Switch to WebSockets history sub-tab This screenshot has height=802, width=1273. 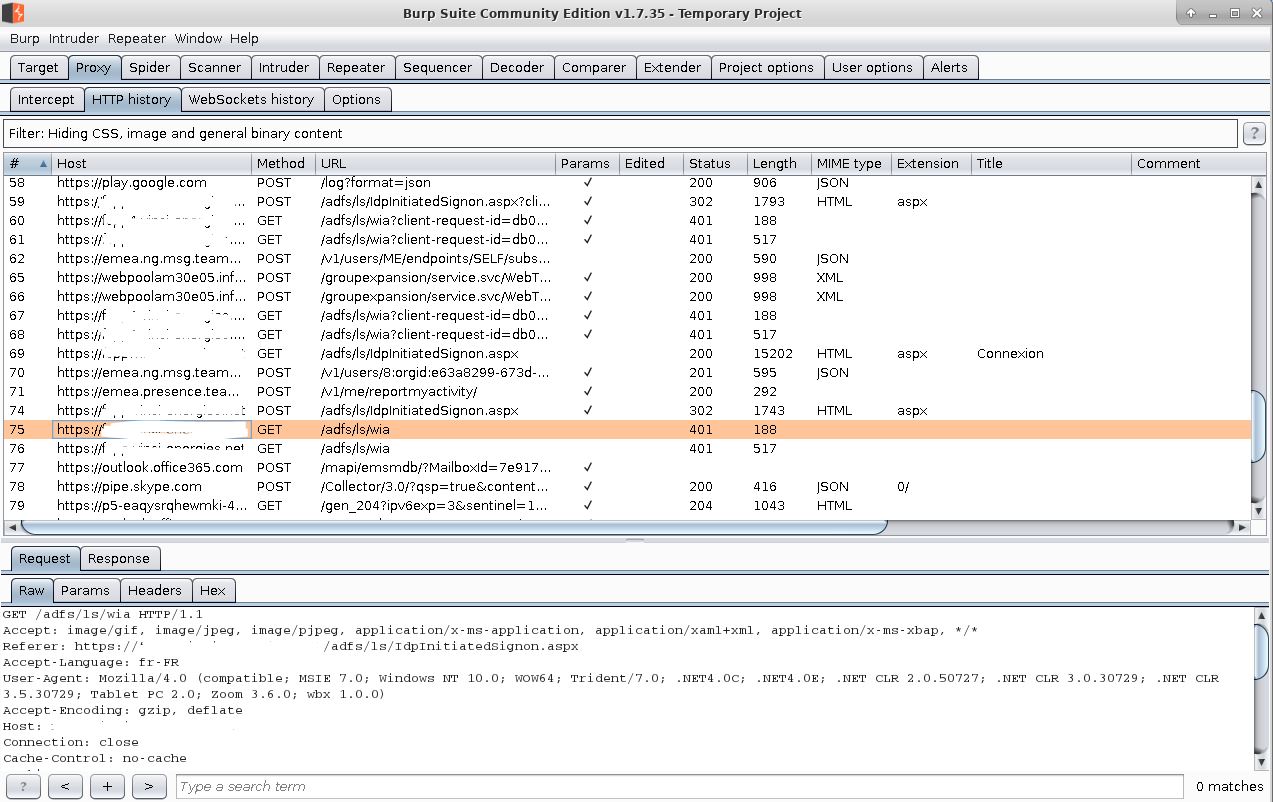pyautogui.click(x=251, y=99)
